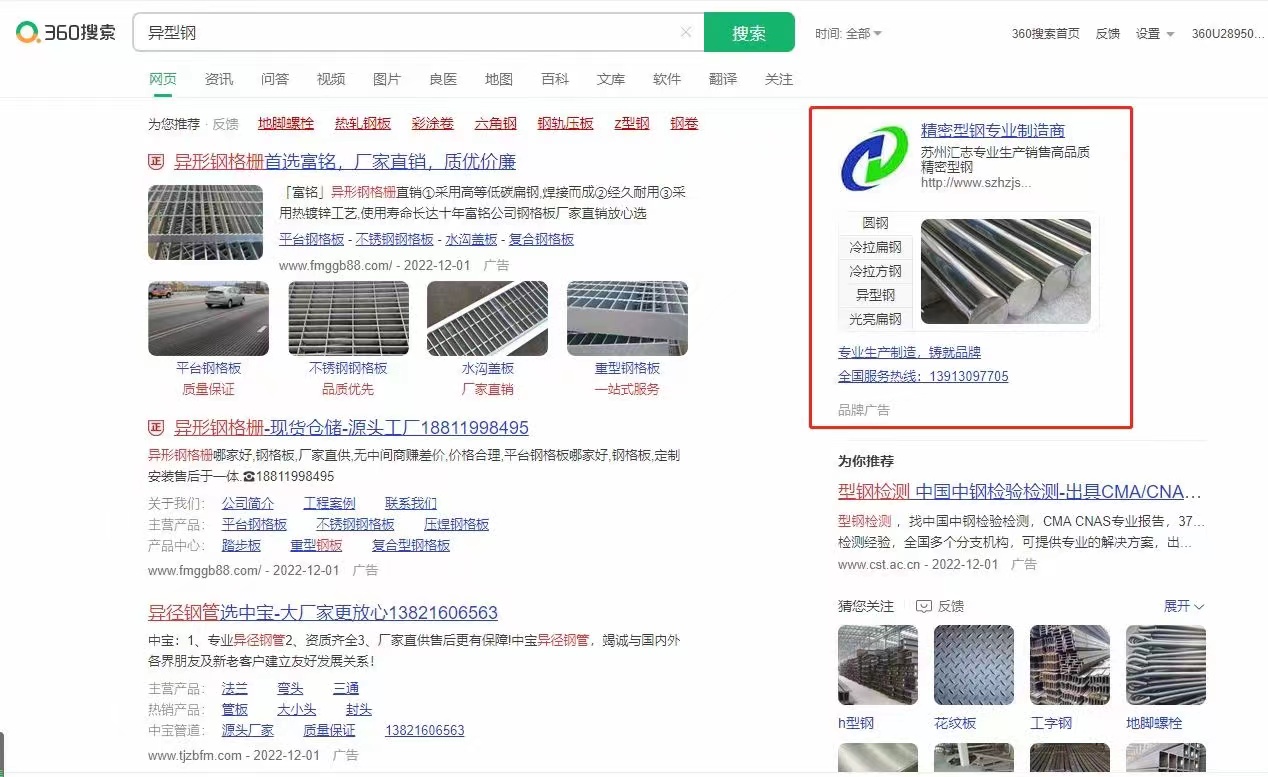Open the 不锈钢钢格板 sublink under 富铭 result

click(x=395, y=239)
